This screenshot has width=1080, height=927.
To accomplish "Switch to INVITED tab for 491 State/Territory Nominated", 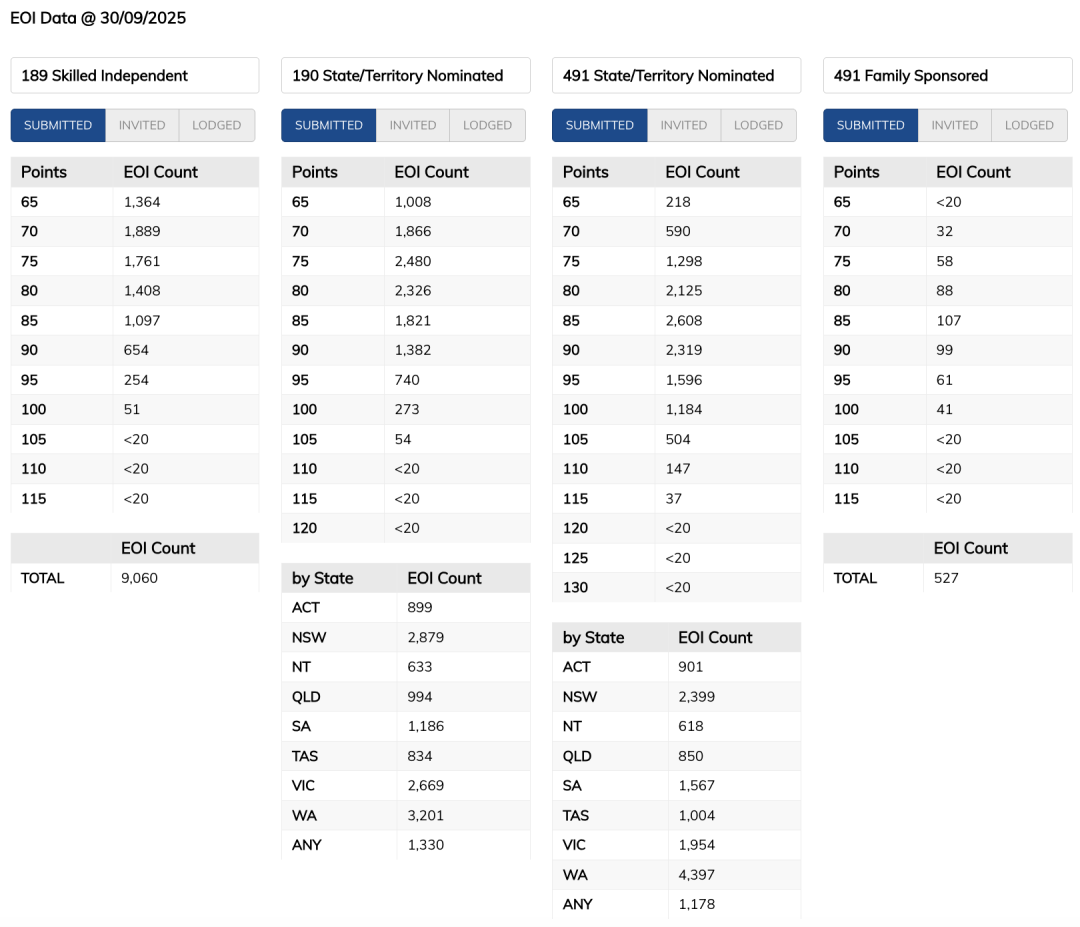I will pos(684,125).
